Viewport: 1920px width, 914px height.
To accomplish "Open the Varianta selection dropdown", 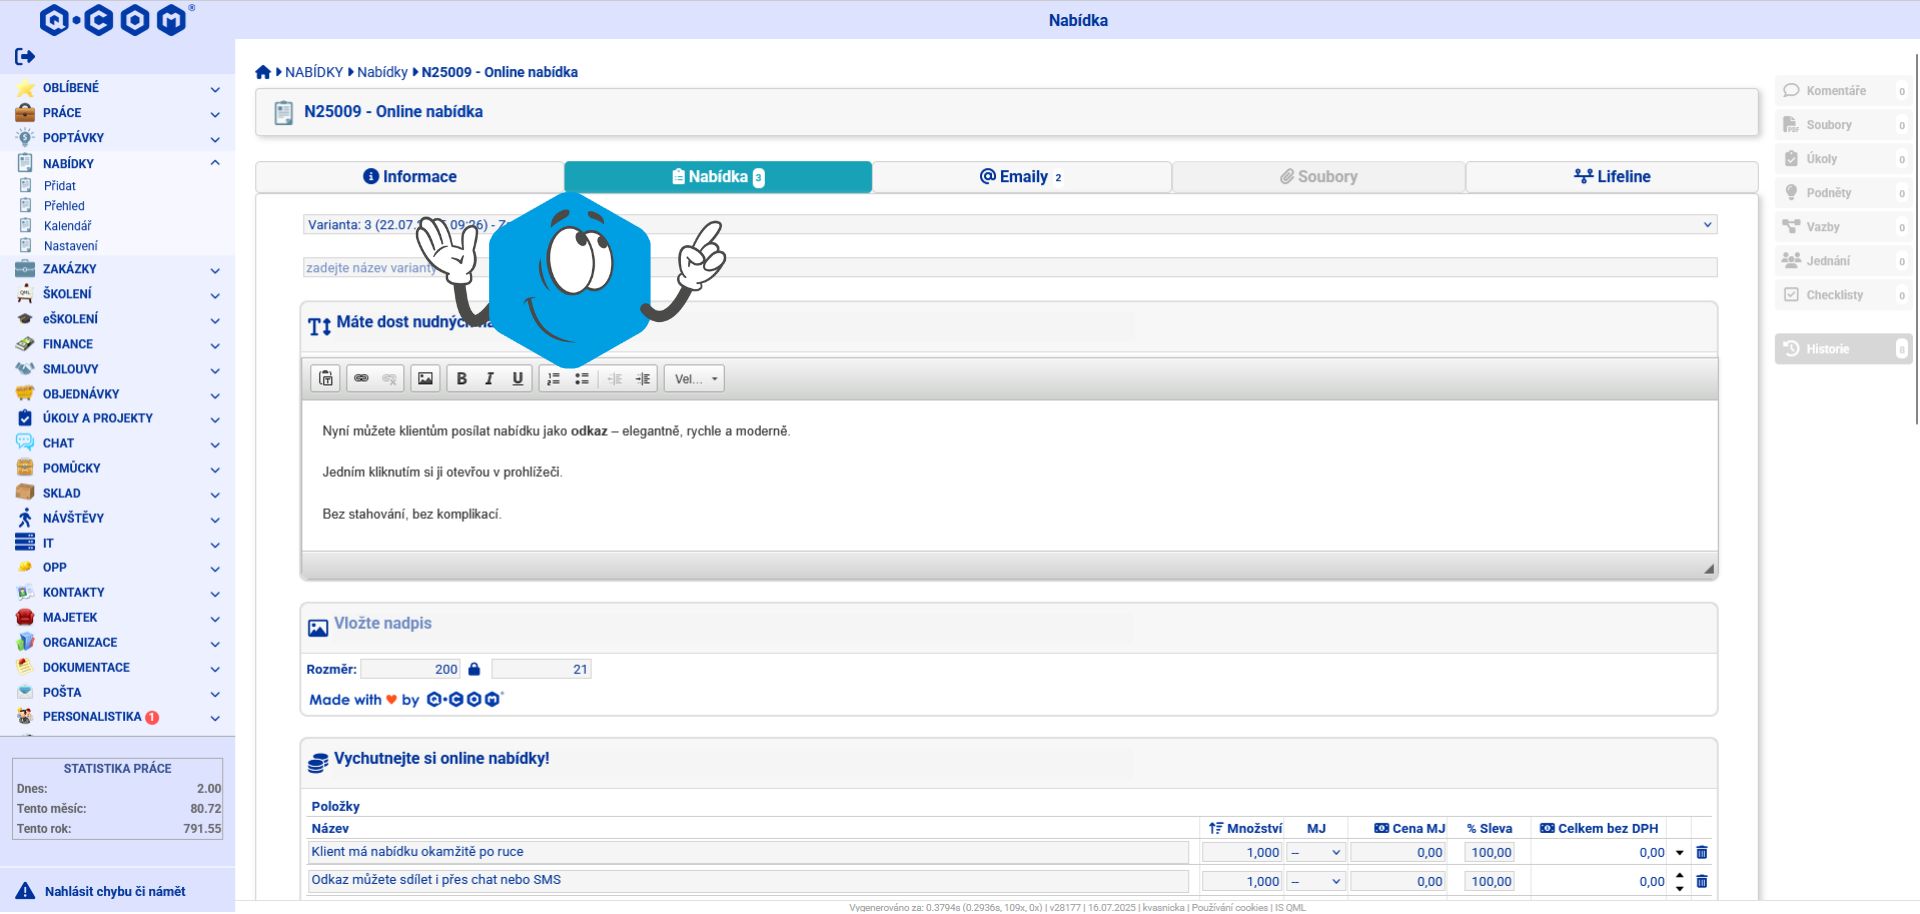I will pos(1010,225).
